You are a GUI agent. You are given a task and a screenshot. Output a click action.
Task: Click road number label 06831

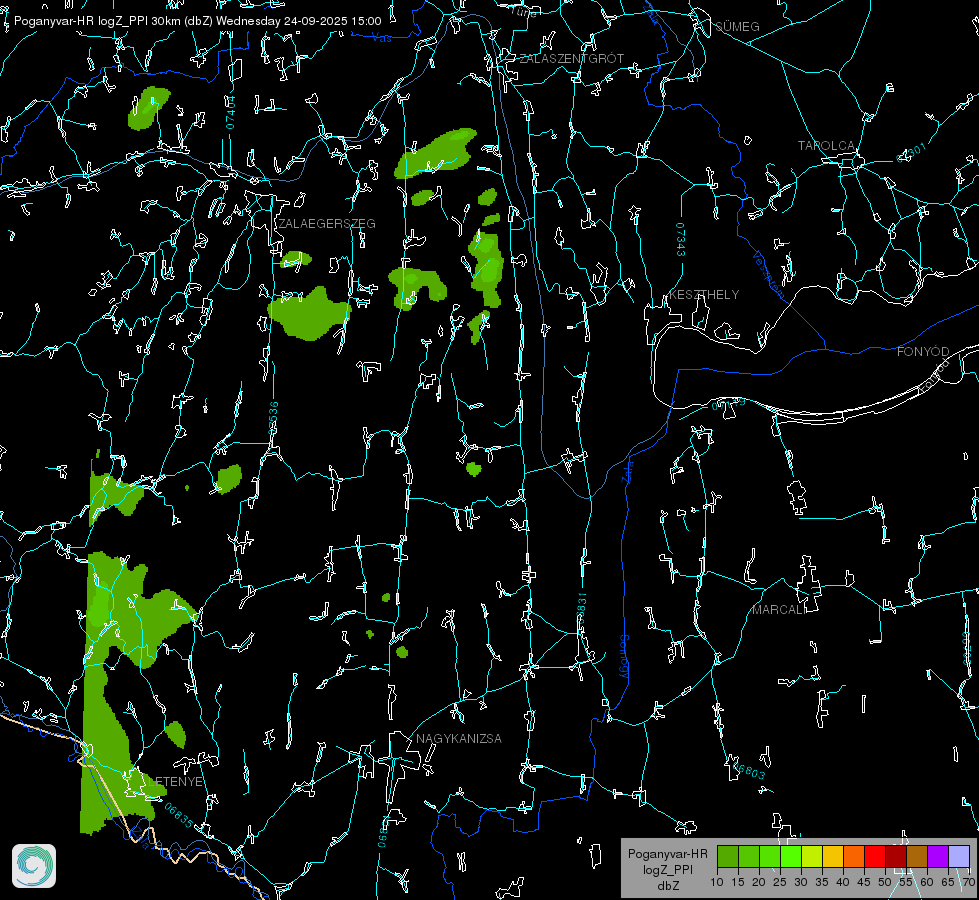click(x=581, y=609)
